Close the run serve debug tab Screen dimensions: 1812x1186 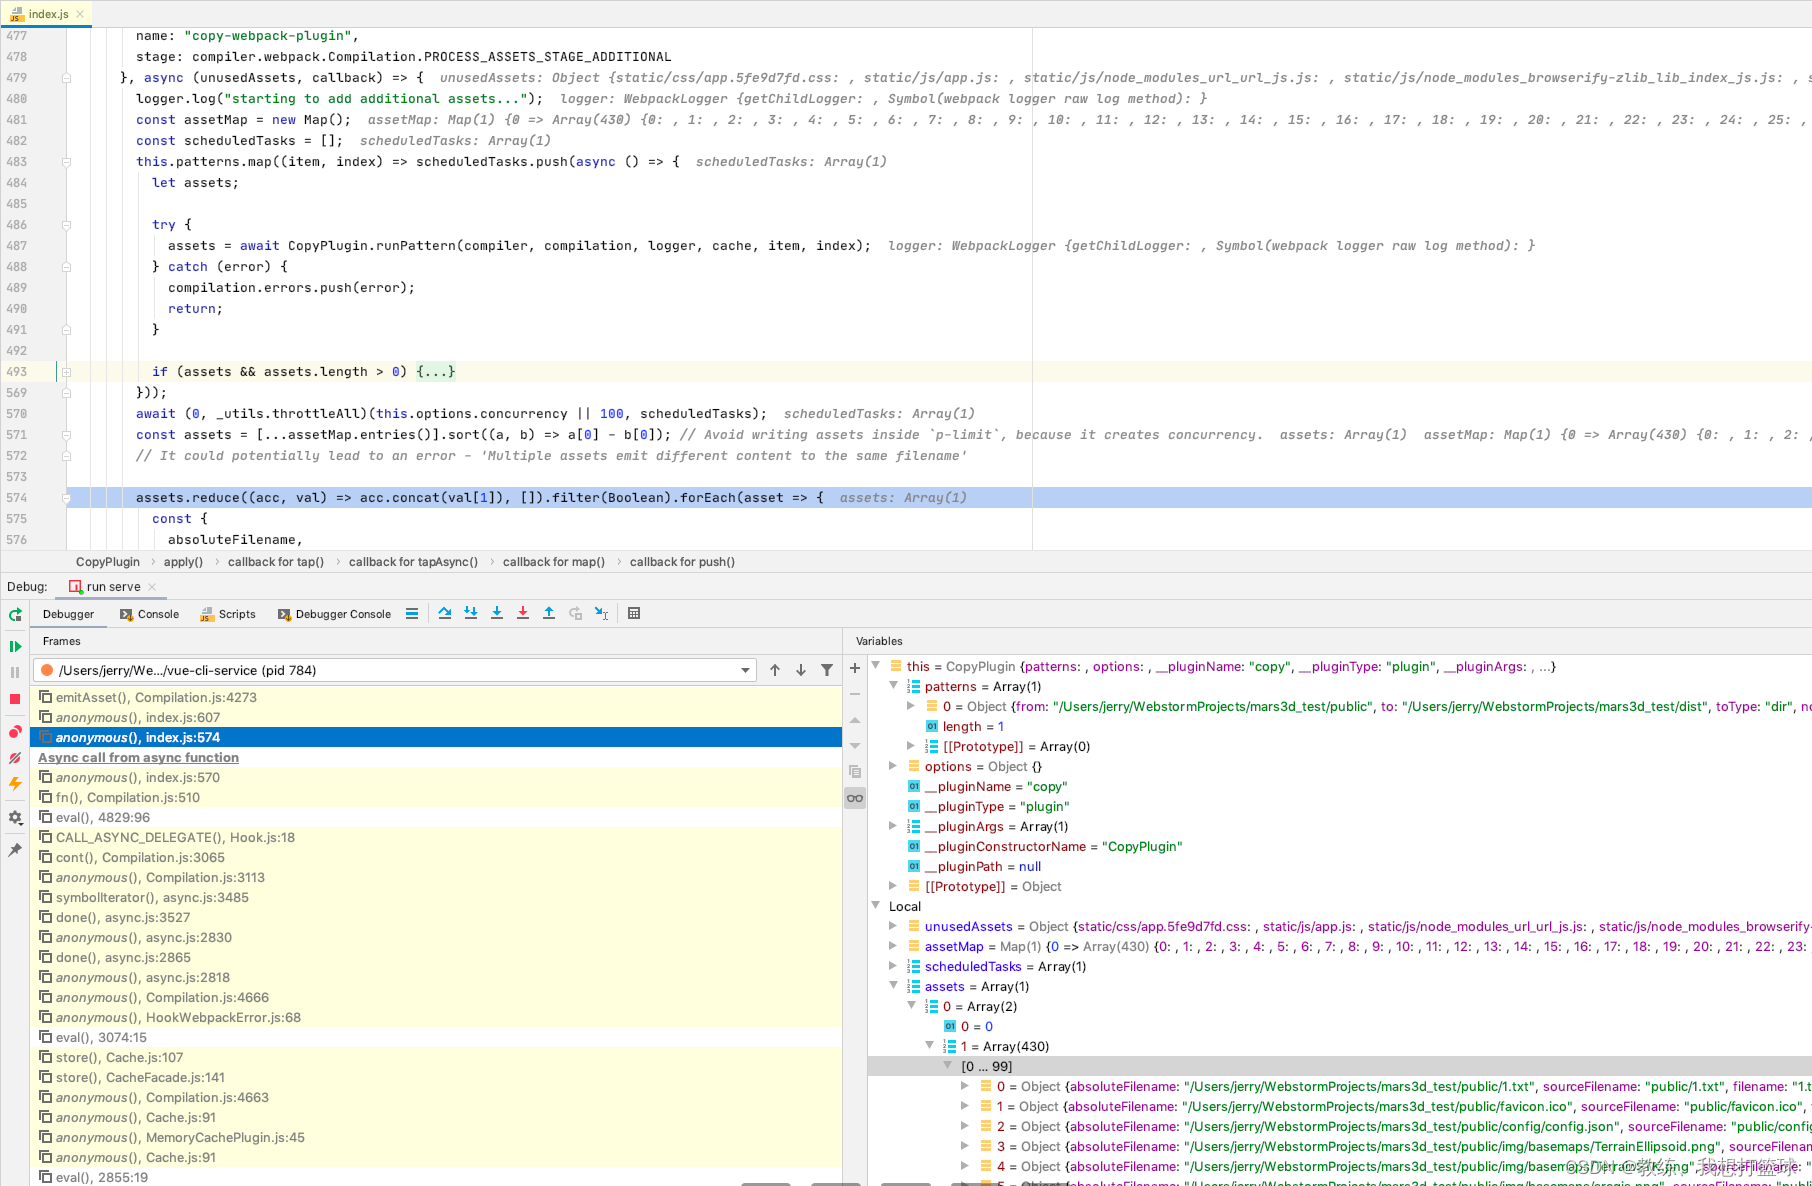coord(152,587)
